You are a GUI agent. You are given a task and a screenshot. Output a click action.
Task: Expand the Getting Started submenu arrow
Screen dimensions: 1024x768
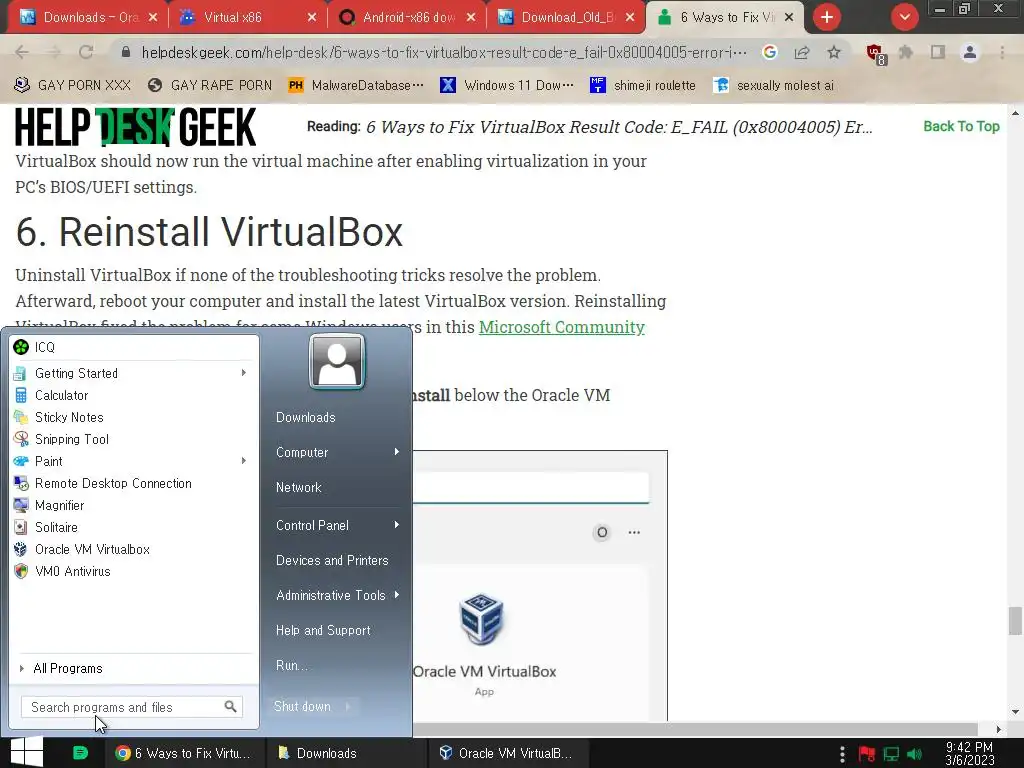[x=244, y=373]
